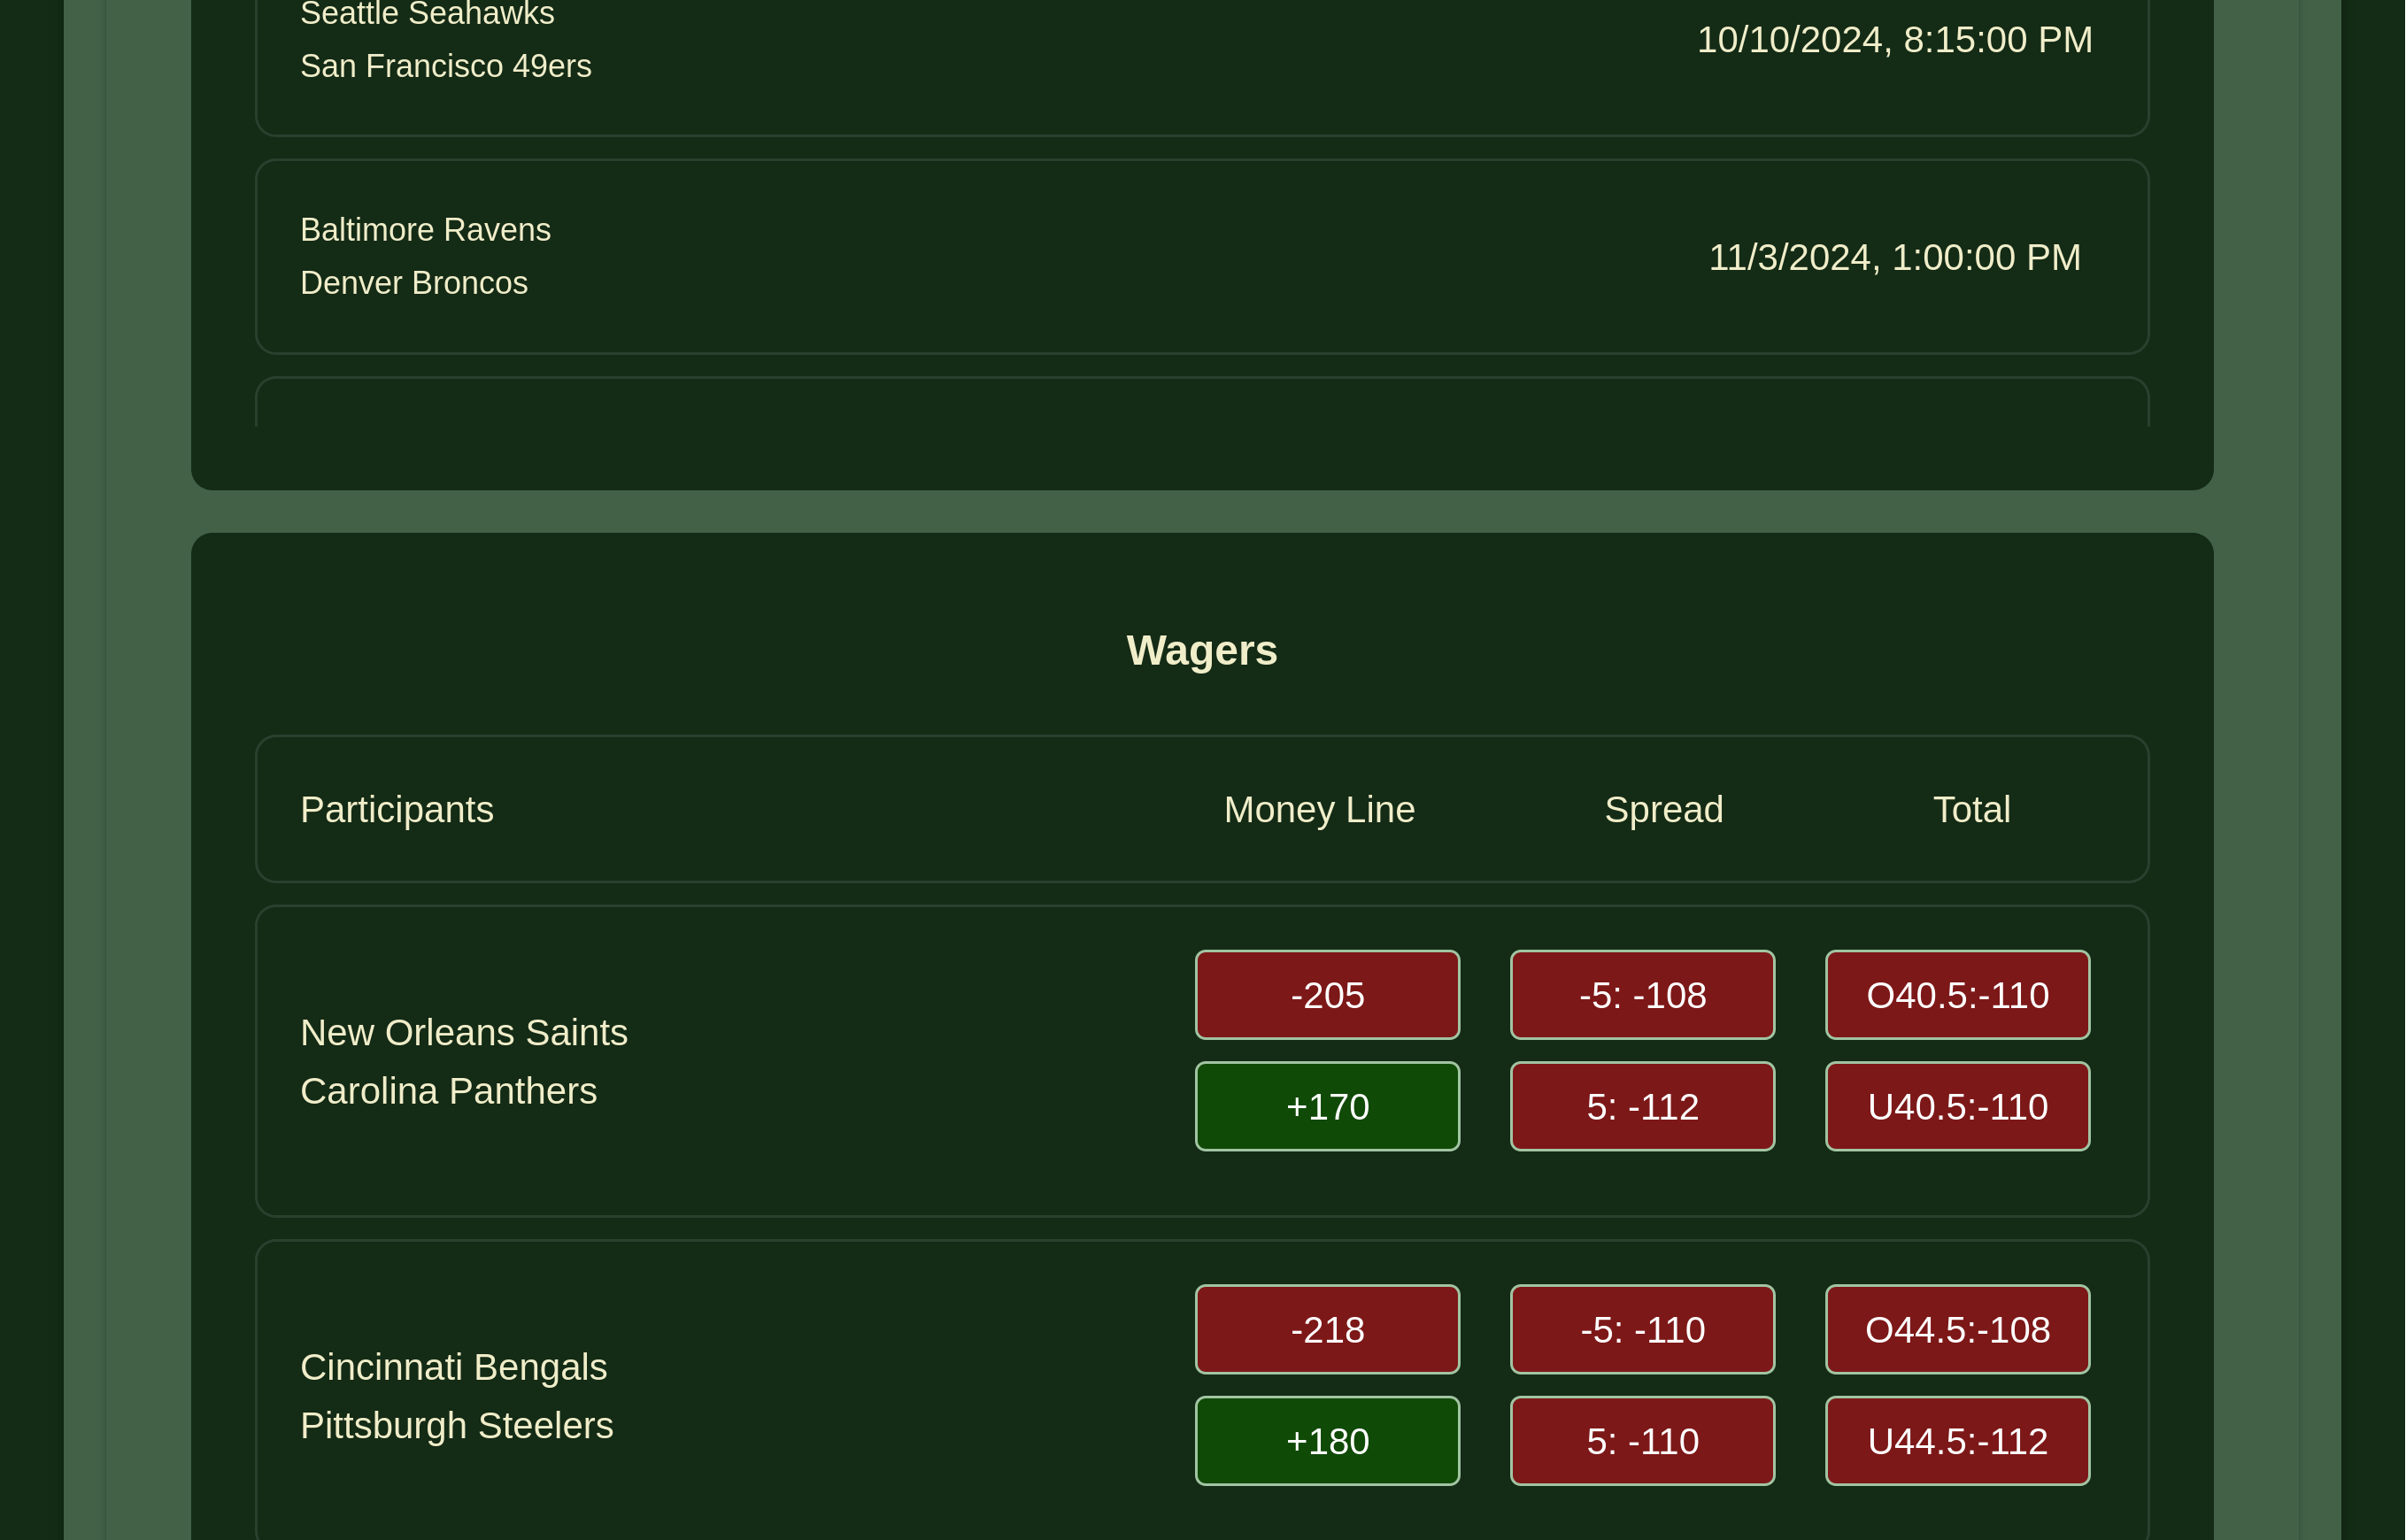2406x1540 pixels.
Task: Click the Money Line column header
Action: [1319, 809]
